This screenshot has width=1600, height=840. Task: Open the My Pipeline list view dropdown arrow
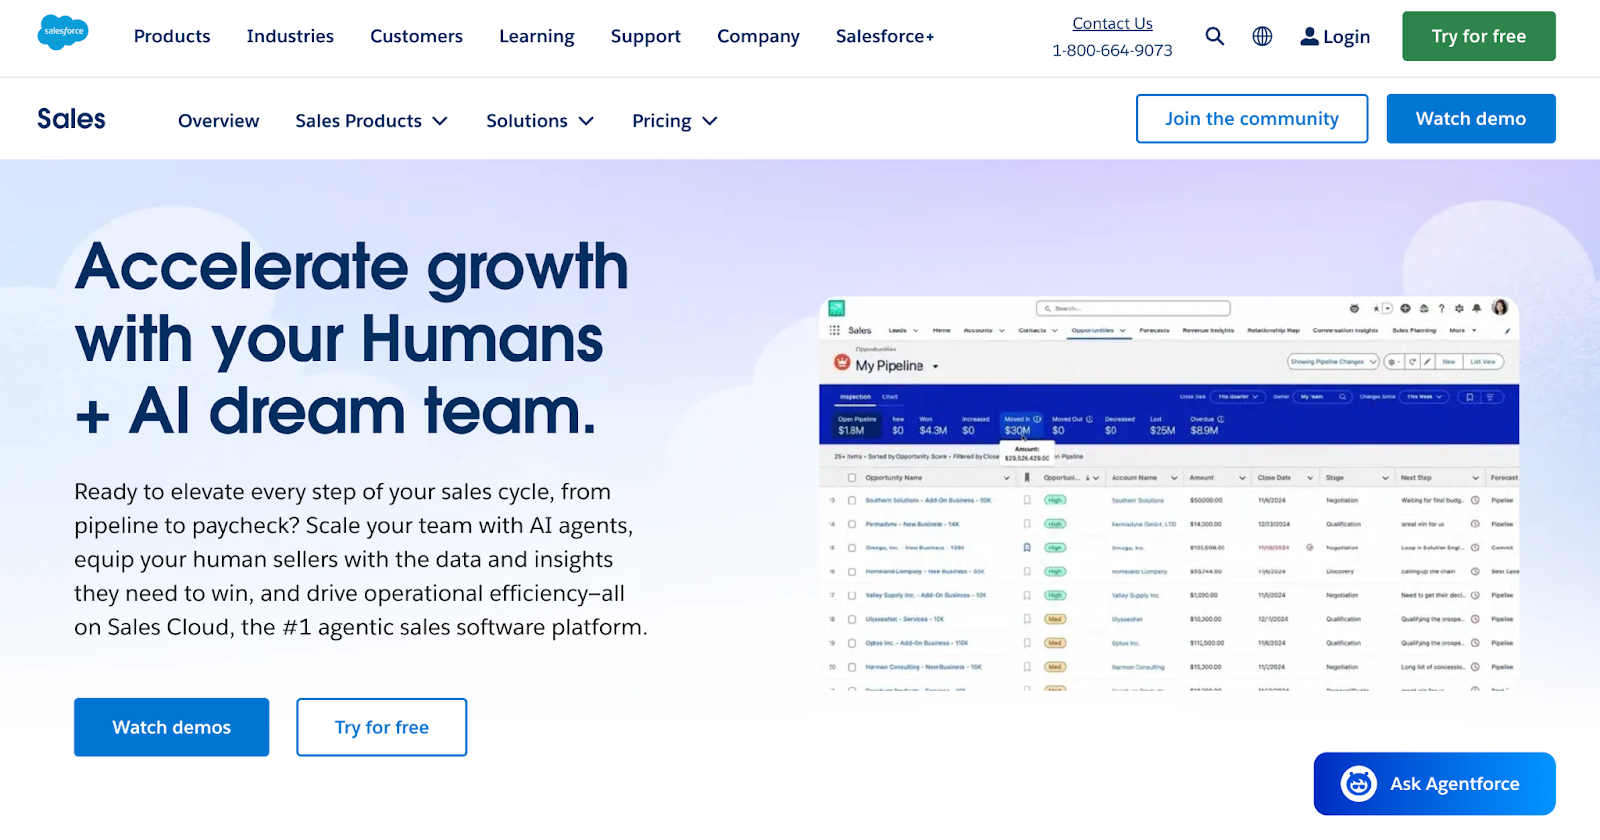tap(935, 367)
